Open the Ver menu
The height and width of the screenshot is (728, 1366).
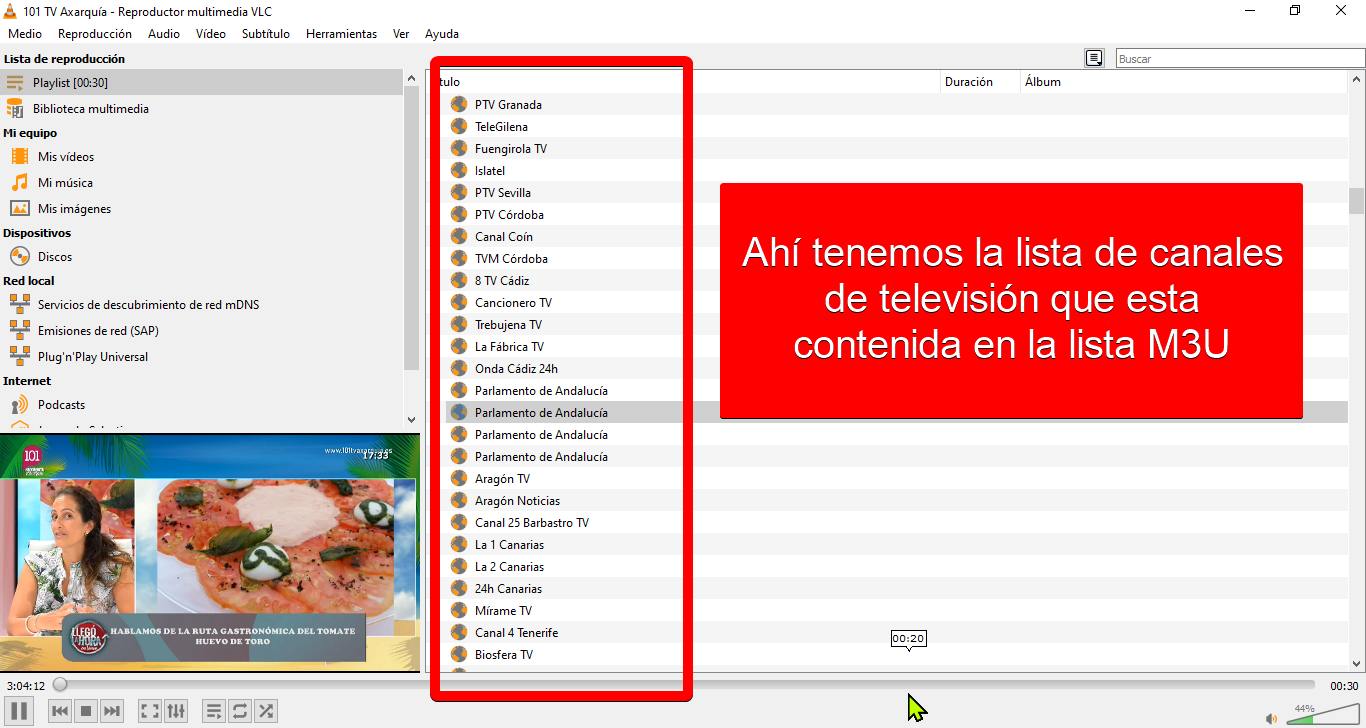pyautogui.click(x=401, y=33)
